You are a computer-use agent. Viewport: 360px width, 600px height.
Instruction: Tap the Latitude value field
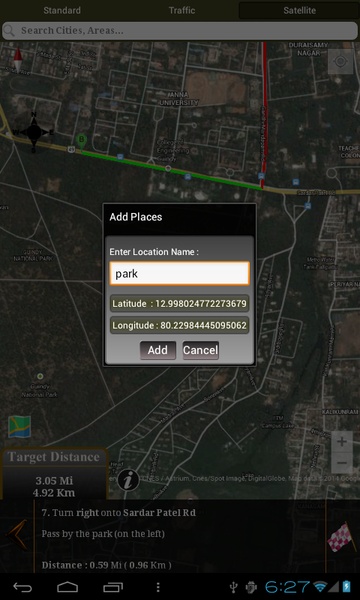point(179,304)
